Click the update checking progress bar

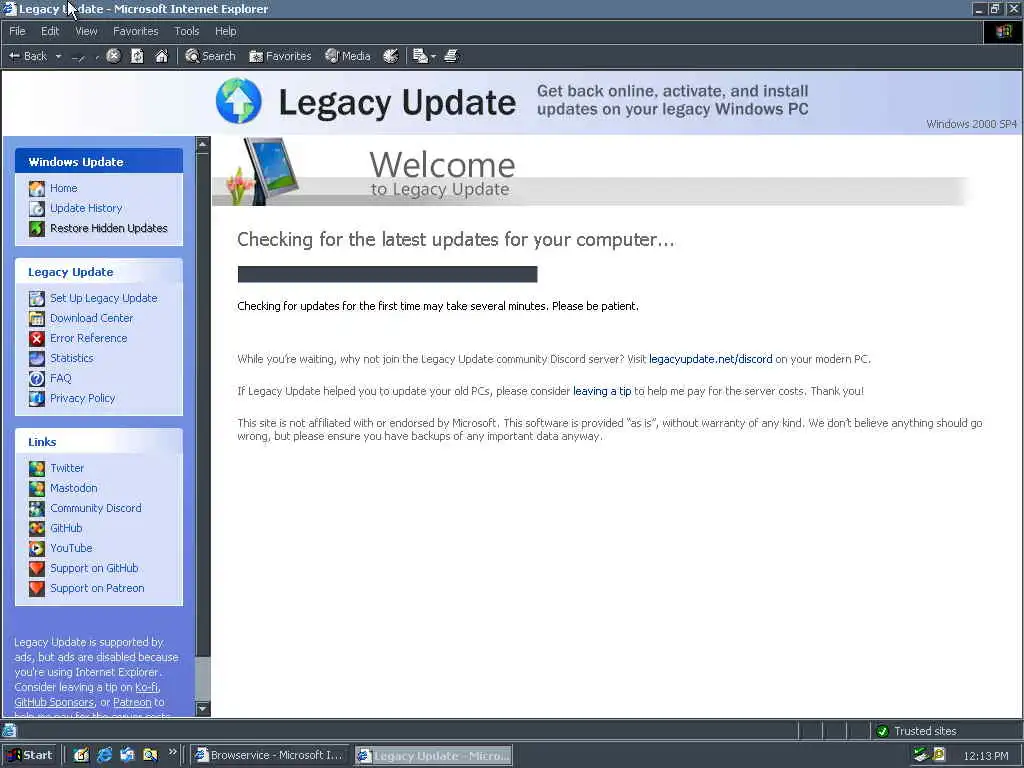[x=387, y=274]
